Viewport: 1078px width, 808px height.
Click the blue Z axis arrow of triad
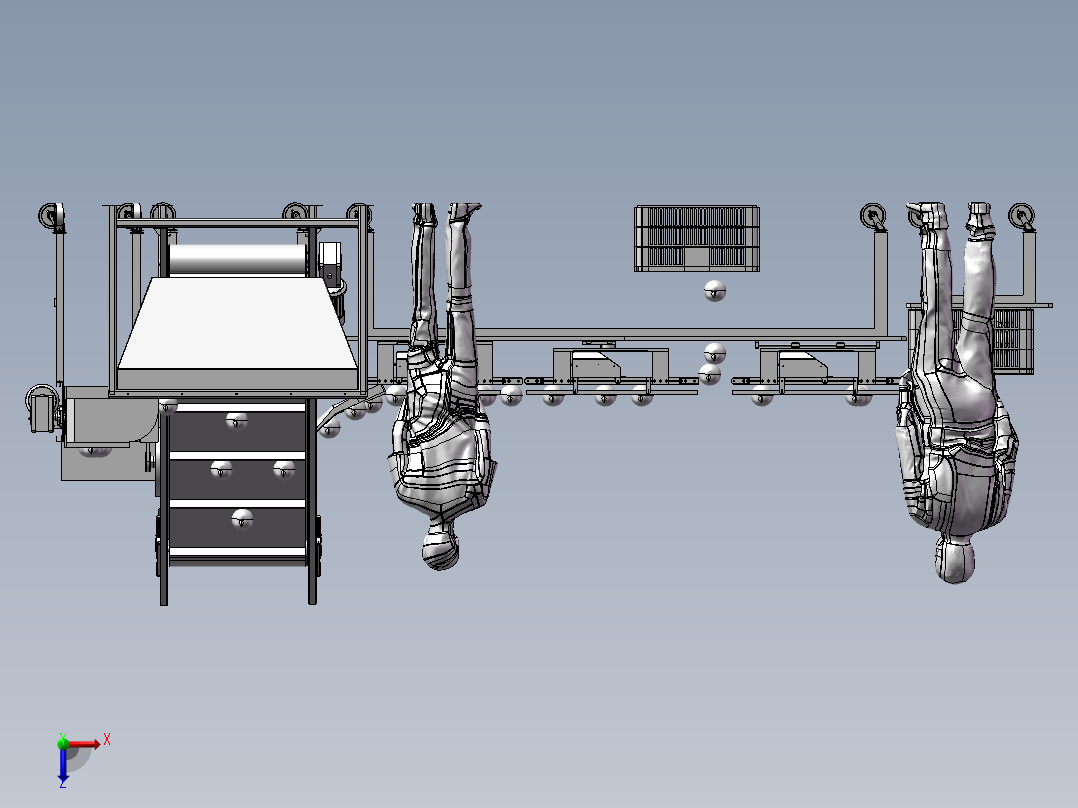tap(63, 764)
